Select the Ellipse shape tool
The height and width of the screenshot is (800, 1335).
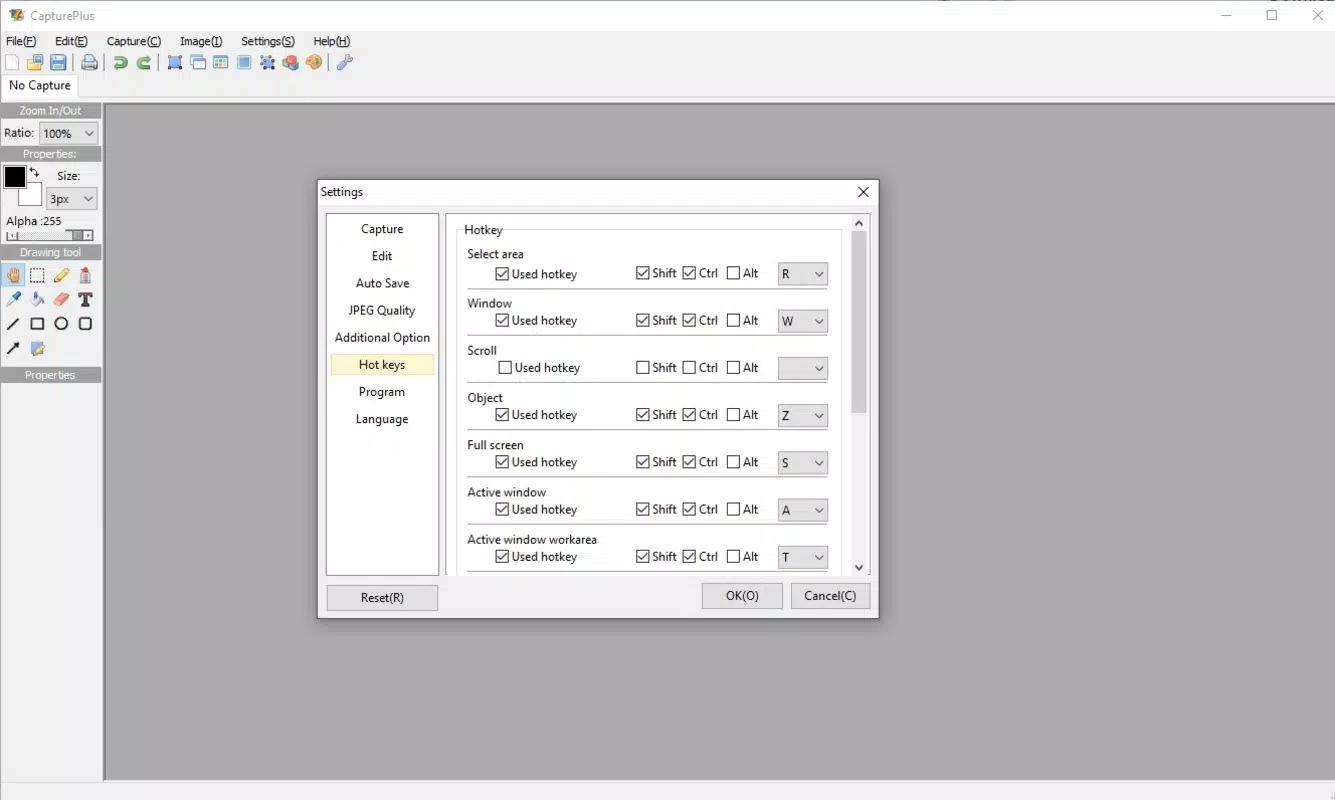61,324
